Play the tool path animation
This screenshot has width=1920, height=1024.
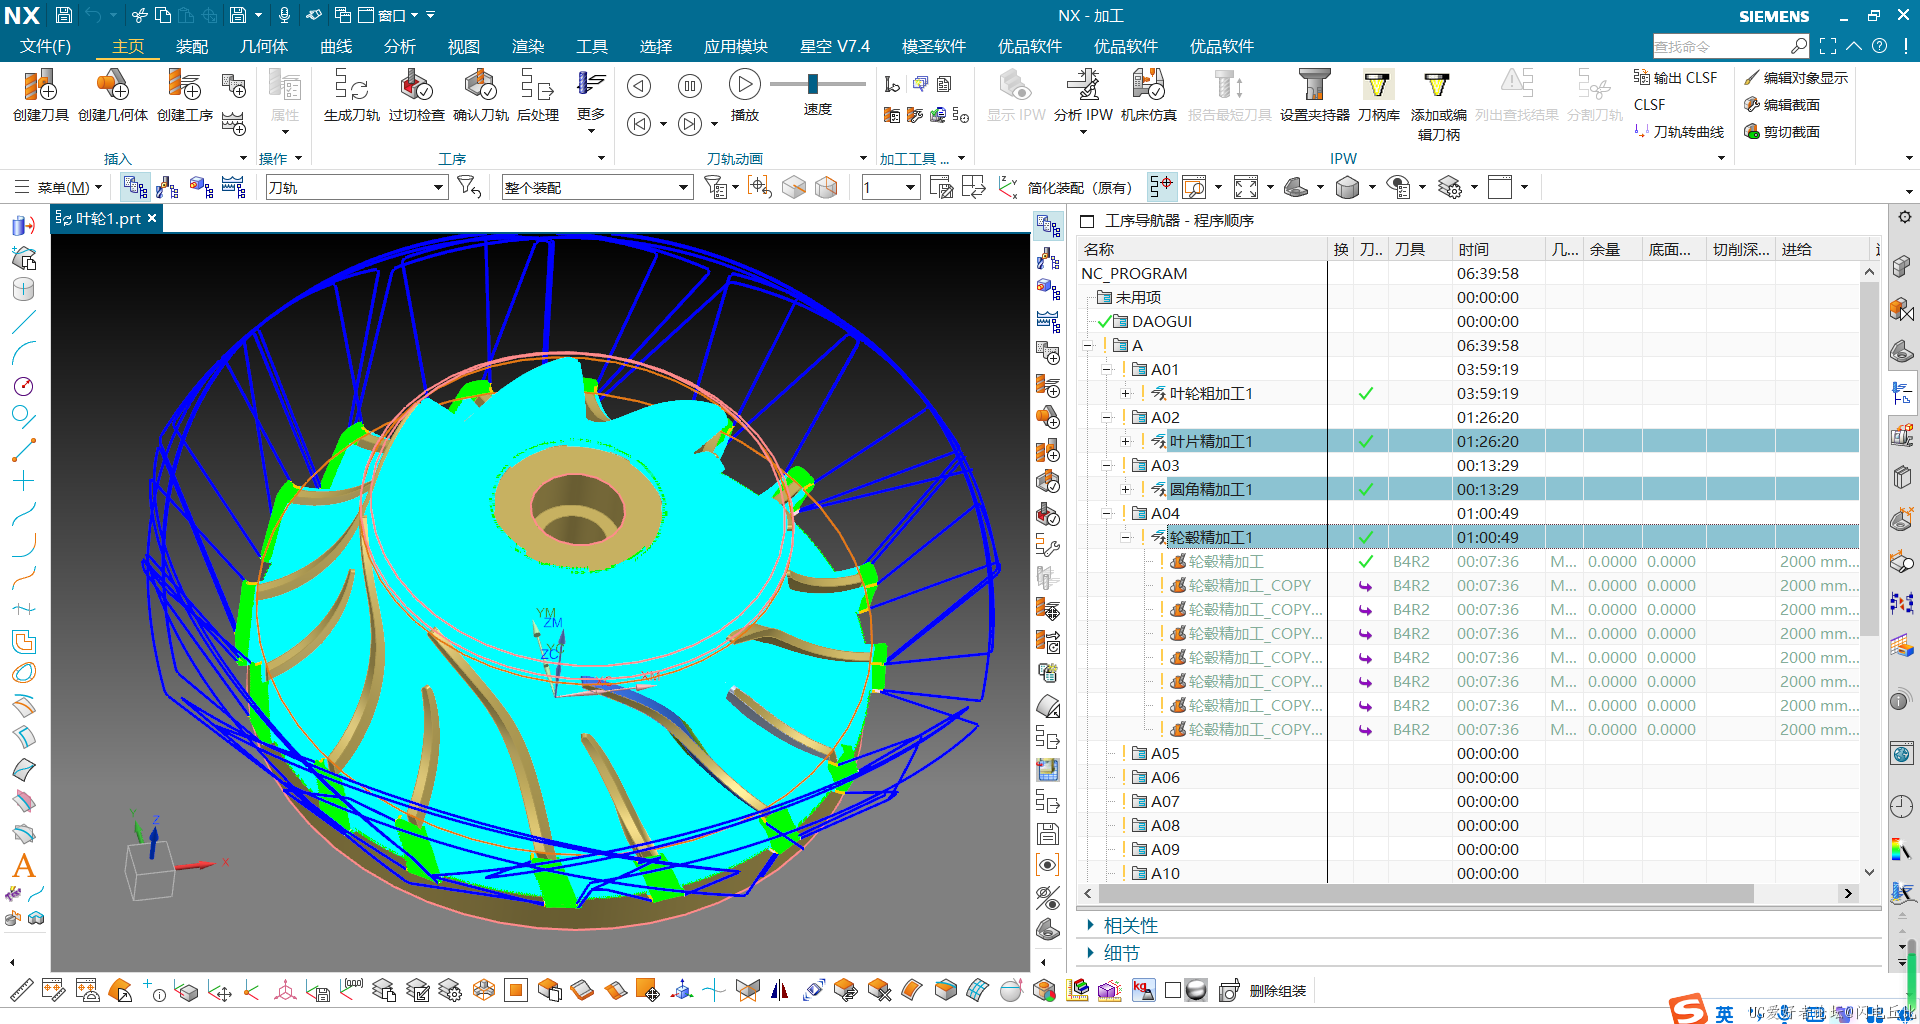point(744,96)
